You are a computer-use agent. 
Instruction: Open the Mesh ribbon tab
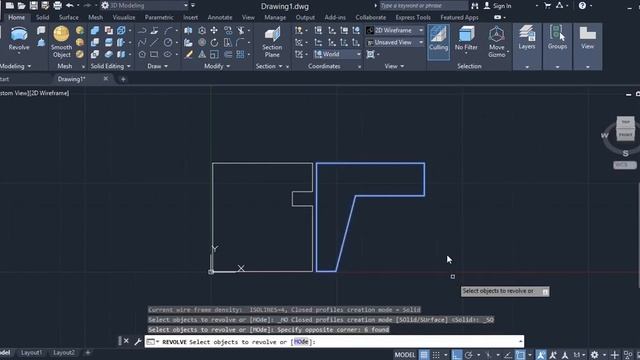click(x=96, y=18)
